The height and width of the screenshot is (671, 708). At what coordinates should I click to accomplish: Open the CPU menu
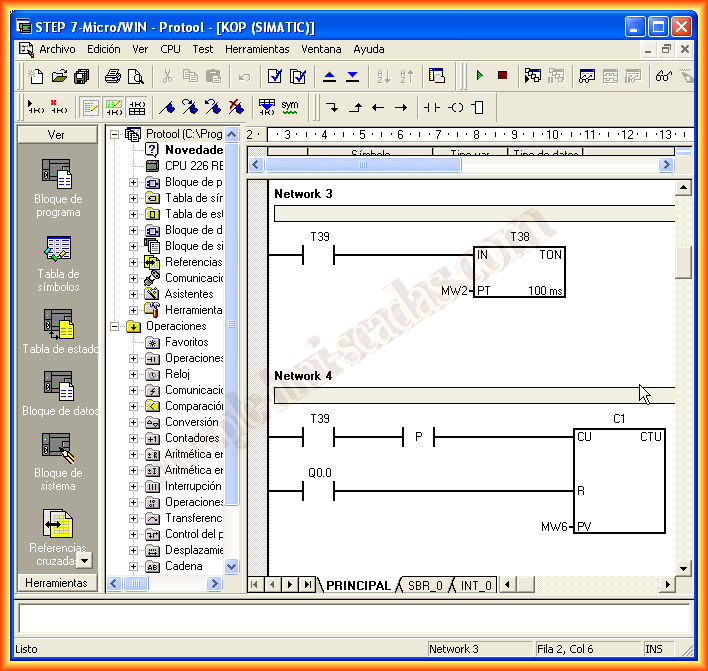click(170, 48)
